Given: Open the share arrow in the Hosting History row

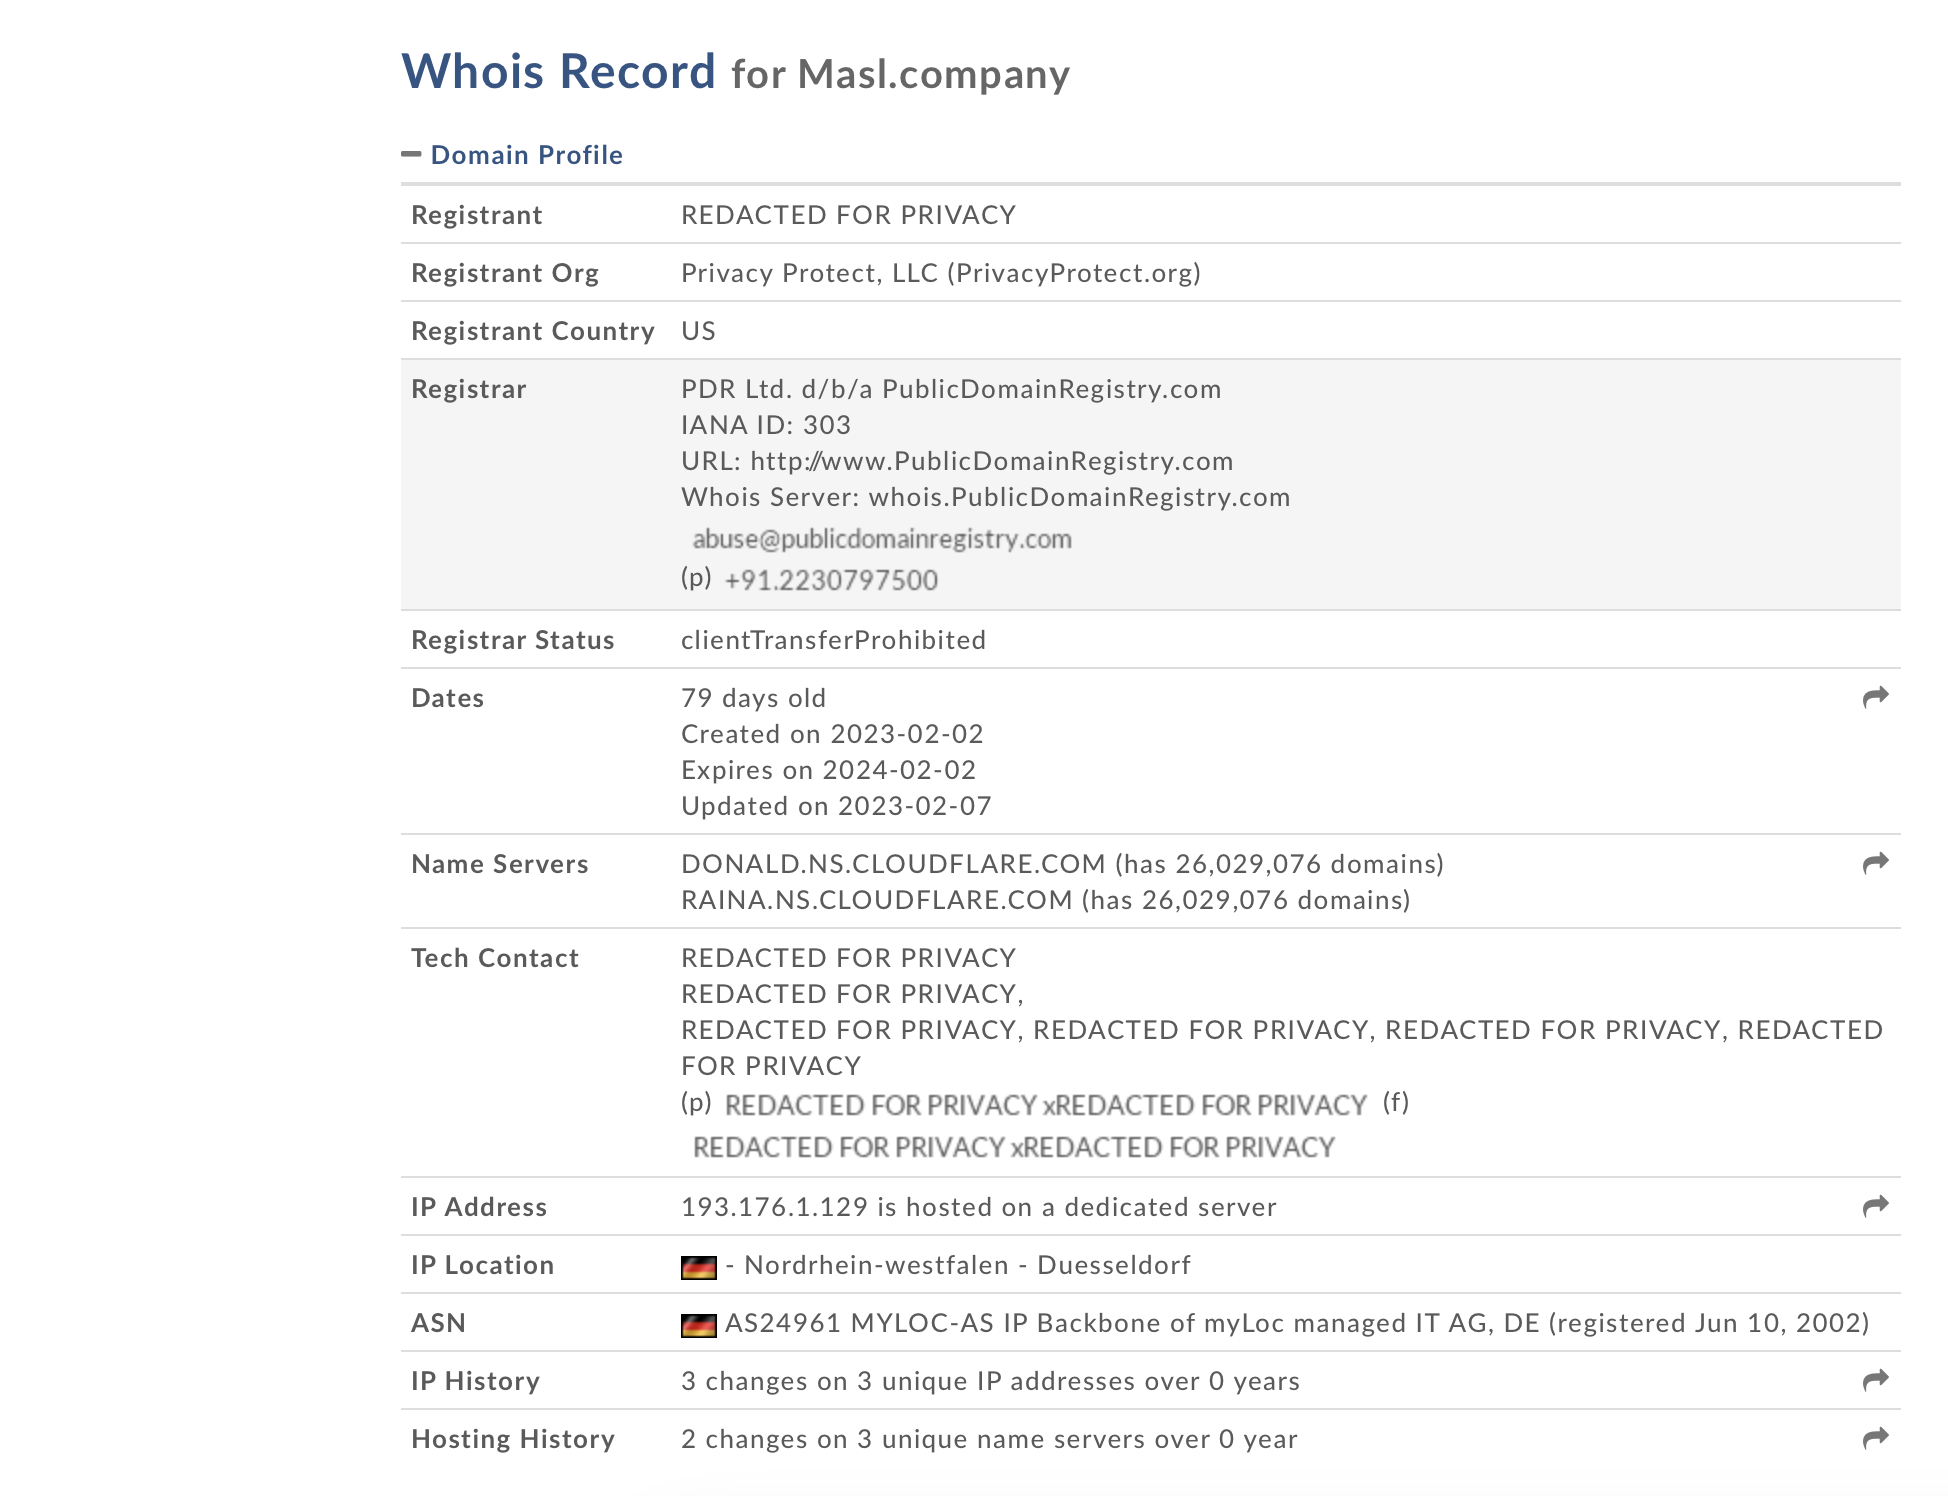Looking at the screenshot, I should click(x=1875, y=1438).
